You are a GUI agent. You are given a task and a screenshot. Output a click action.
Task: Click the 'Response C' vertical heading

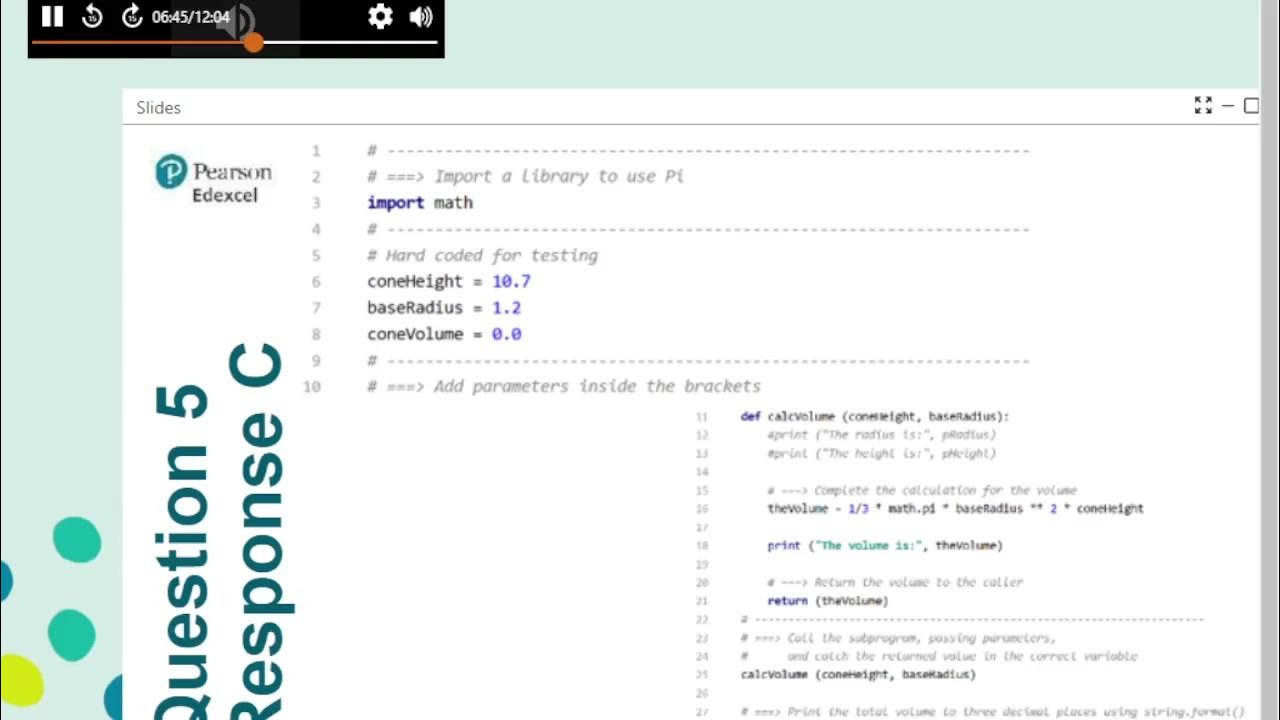[259, 530]
